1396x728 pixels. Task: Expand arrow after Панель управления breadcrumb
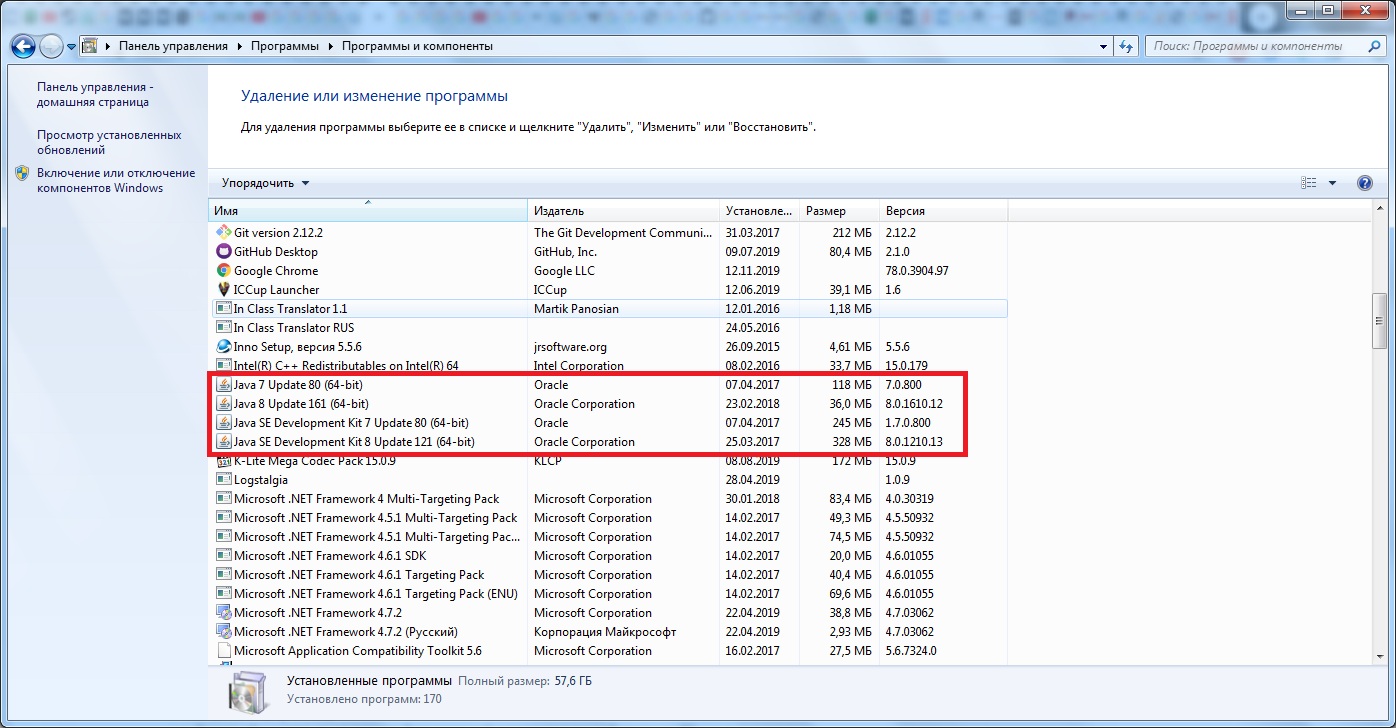(x=238, y=46)
